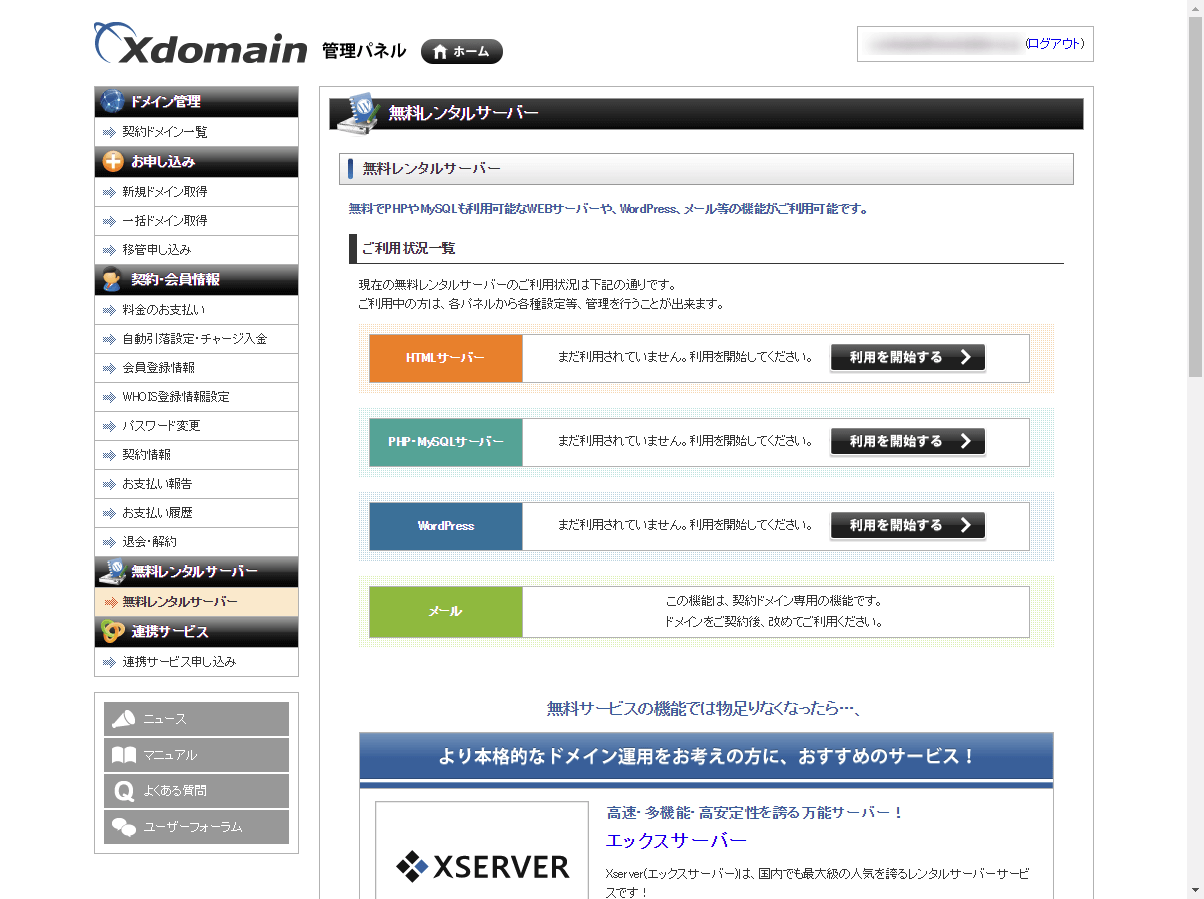
Task: Open the speech bubble ユーザーフォーラム icon
Action: tap(124, 827)
